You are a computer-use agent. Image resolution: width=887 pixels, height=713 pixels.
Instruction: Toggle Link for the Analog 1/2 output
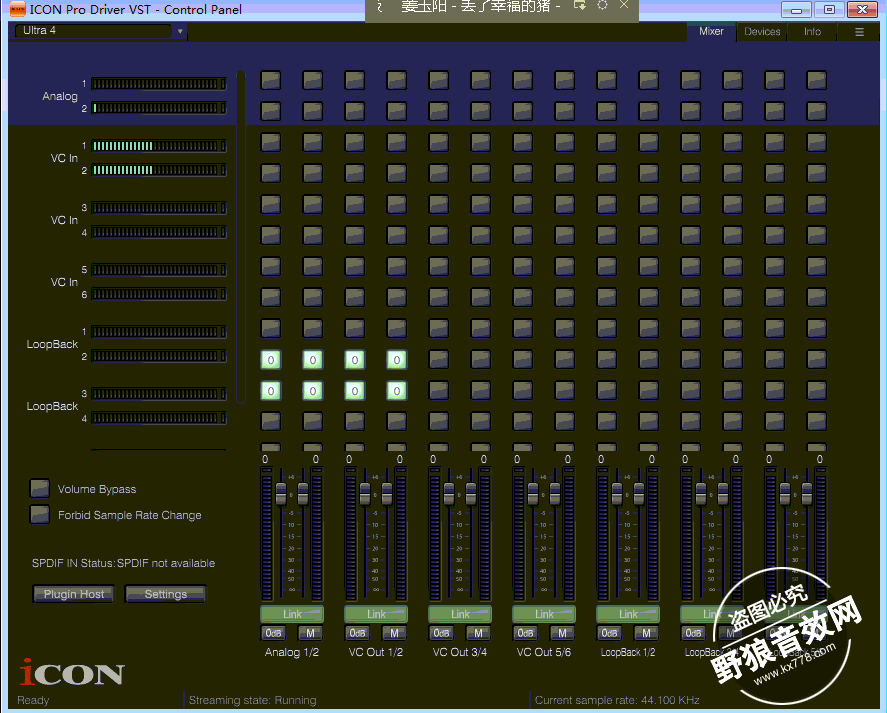point(292,614)
